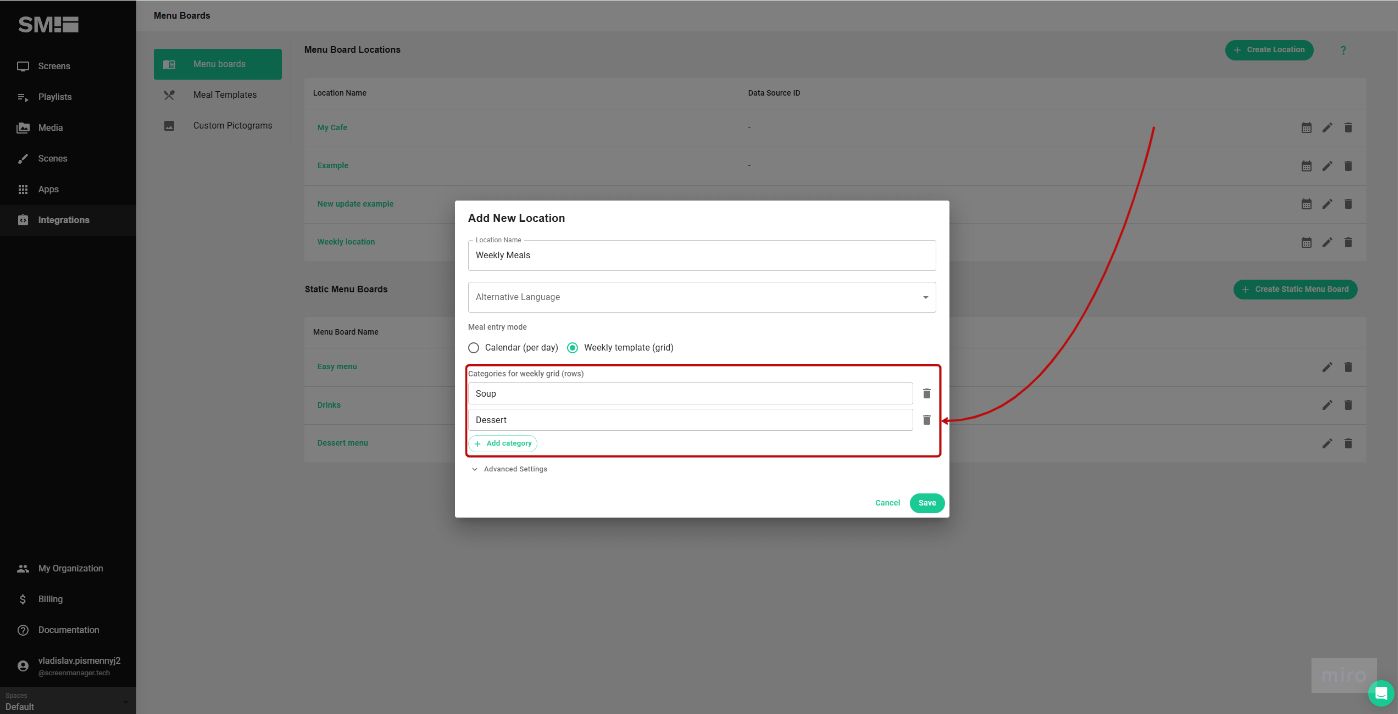The width and height of the screenshot is (1398, 714).
Task: Select the Menu boards tab
Action: tap(218, 64)
